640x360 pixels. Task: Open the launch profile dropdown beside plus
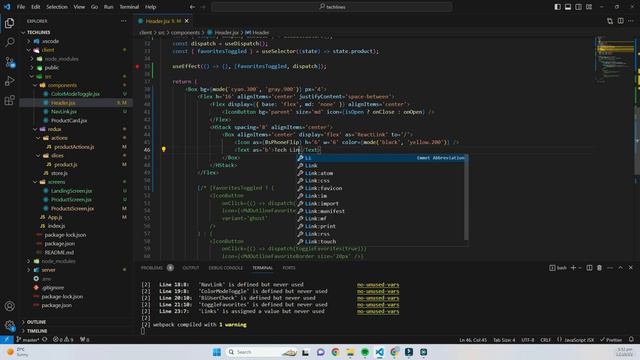(580, 268)
